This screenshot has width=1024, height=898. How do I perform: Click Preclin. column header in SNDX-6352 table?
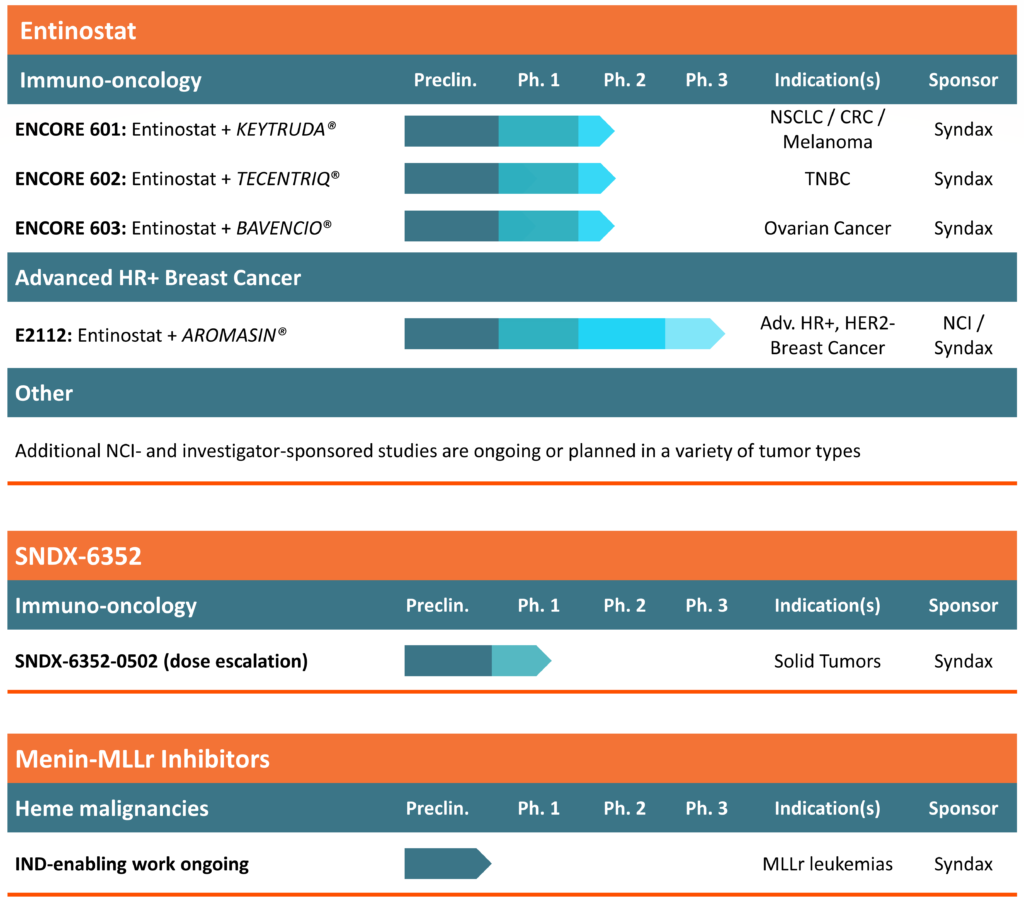438,605
